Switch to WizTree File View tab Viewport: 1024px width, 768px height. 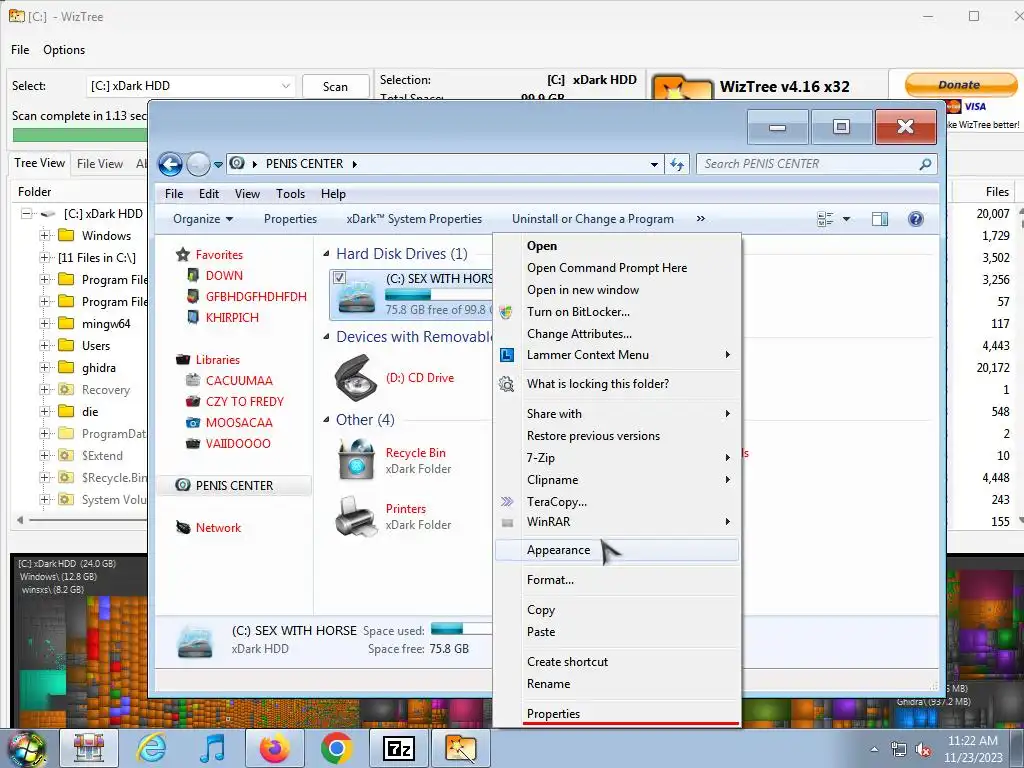(x=99, y=164)
